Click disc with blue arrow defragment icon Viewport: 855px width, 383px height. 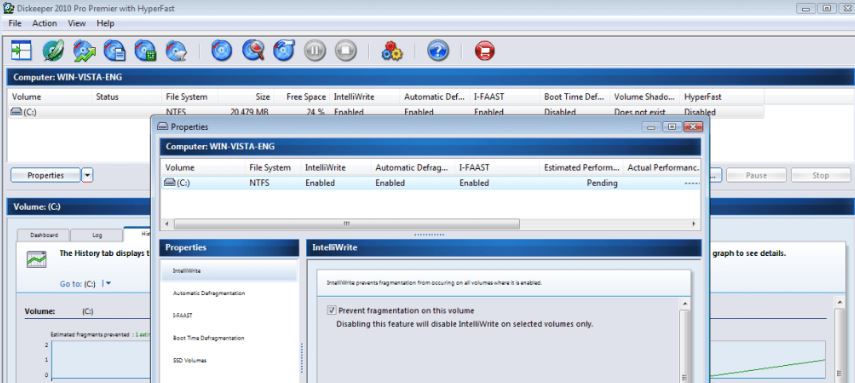coord(284,51)
